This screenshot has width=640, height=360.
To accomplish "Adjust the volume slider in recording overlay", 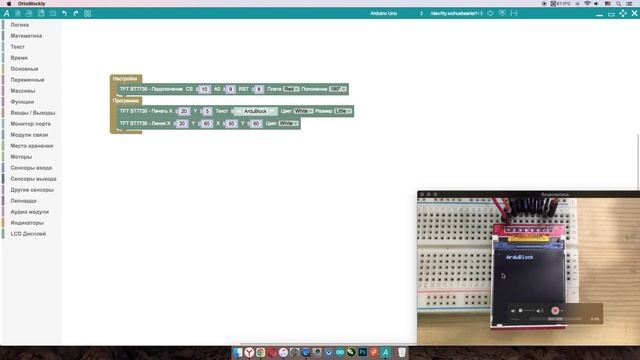I will [527, 311].
